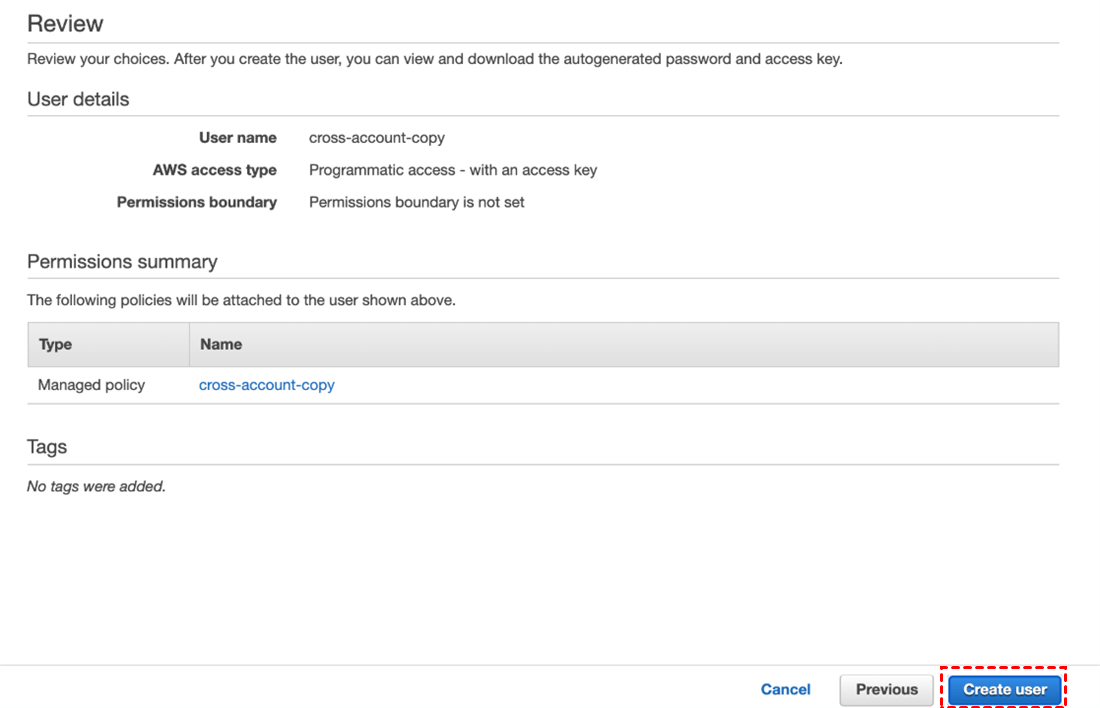Click the Name column header
The width and height of the screenshot is (1100, 708).
tap(221, 344)
